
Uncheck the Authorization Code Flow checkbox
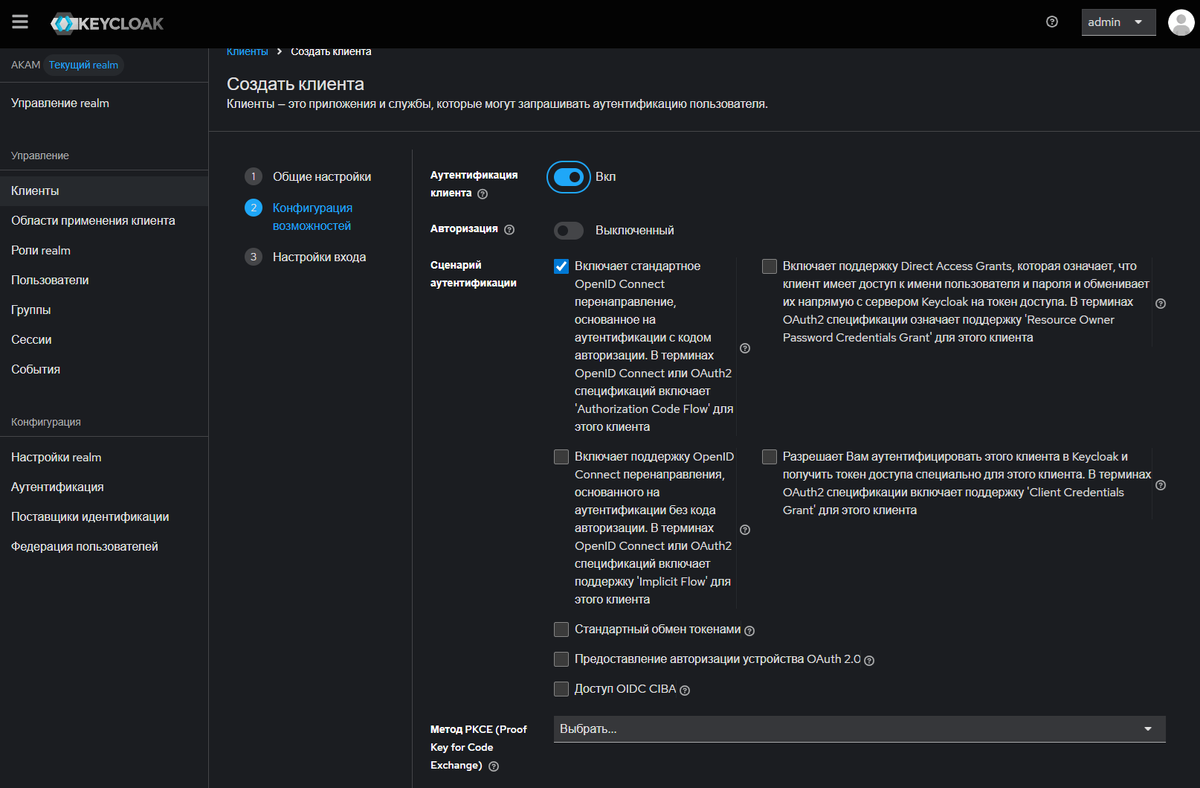tap(561, 267)
